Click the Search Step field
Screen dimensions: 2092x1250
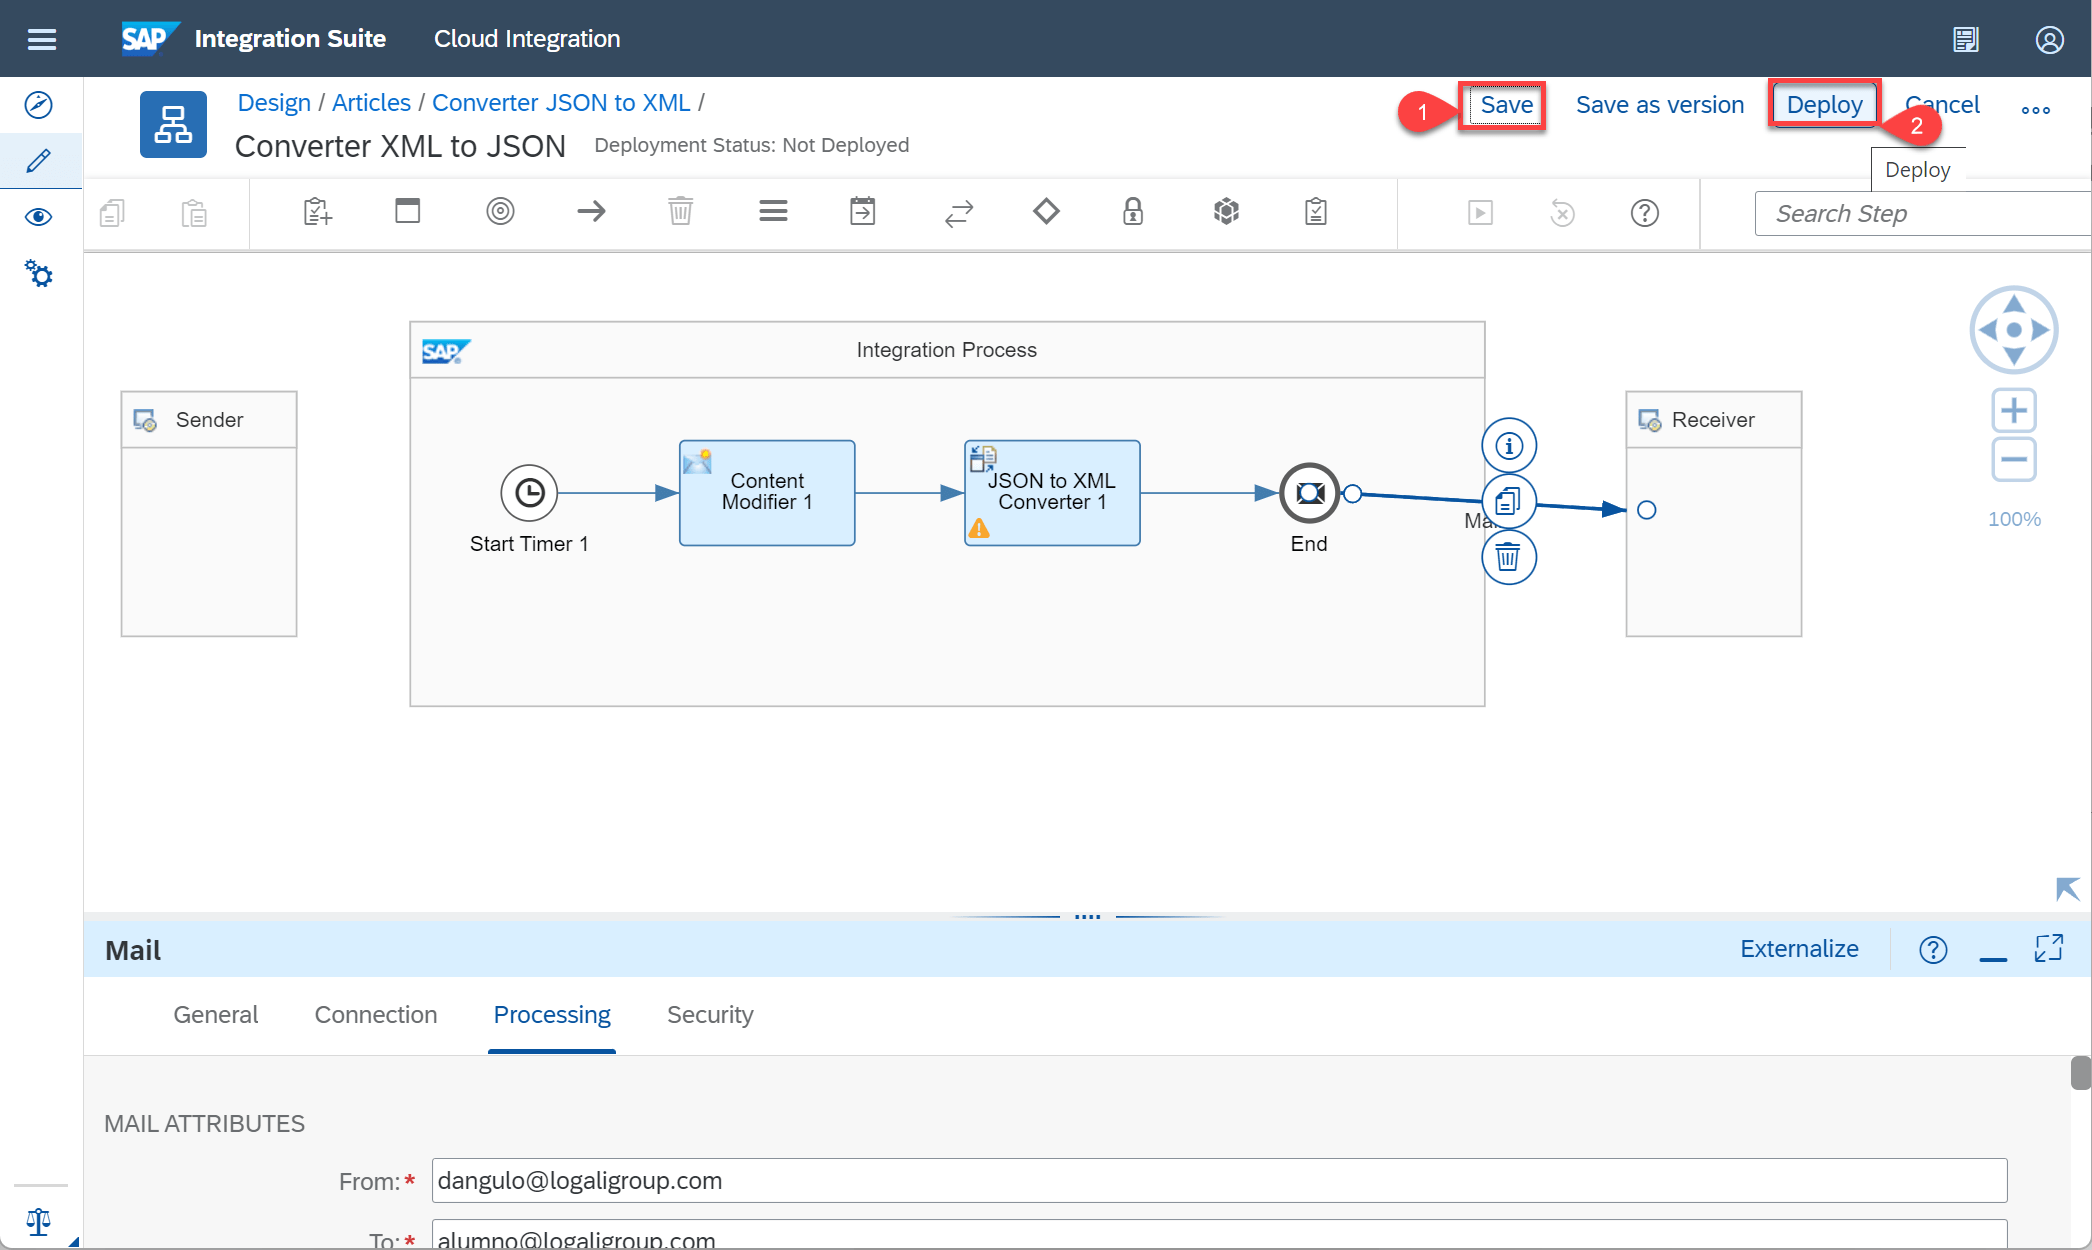pos(1922,214)
